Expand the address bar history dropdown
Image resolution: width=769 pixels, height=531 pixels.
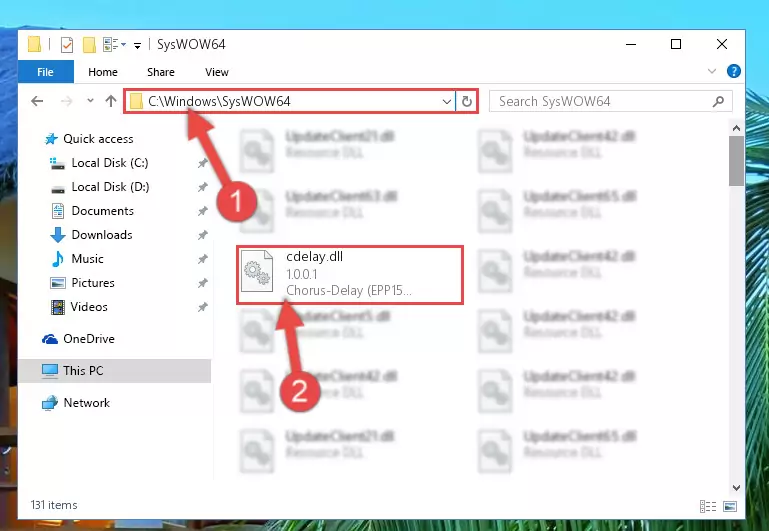coord(446,102)
